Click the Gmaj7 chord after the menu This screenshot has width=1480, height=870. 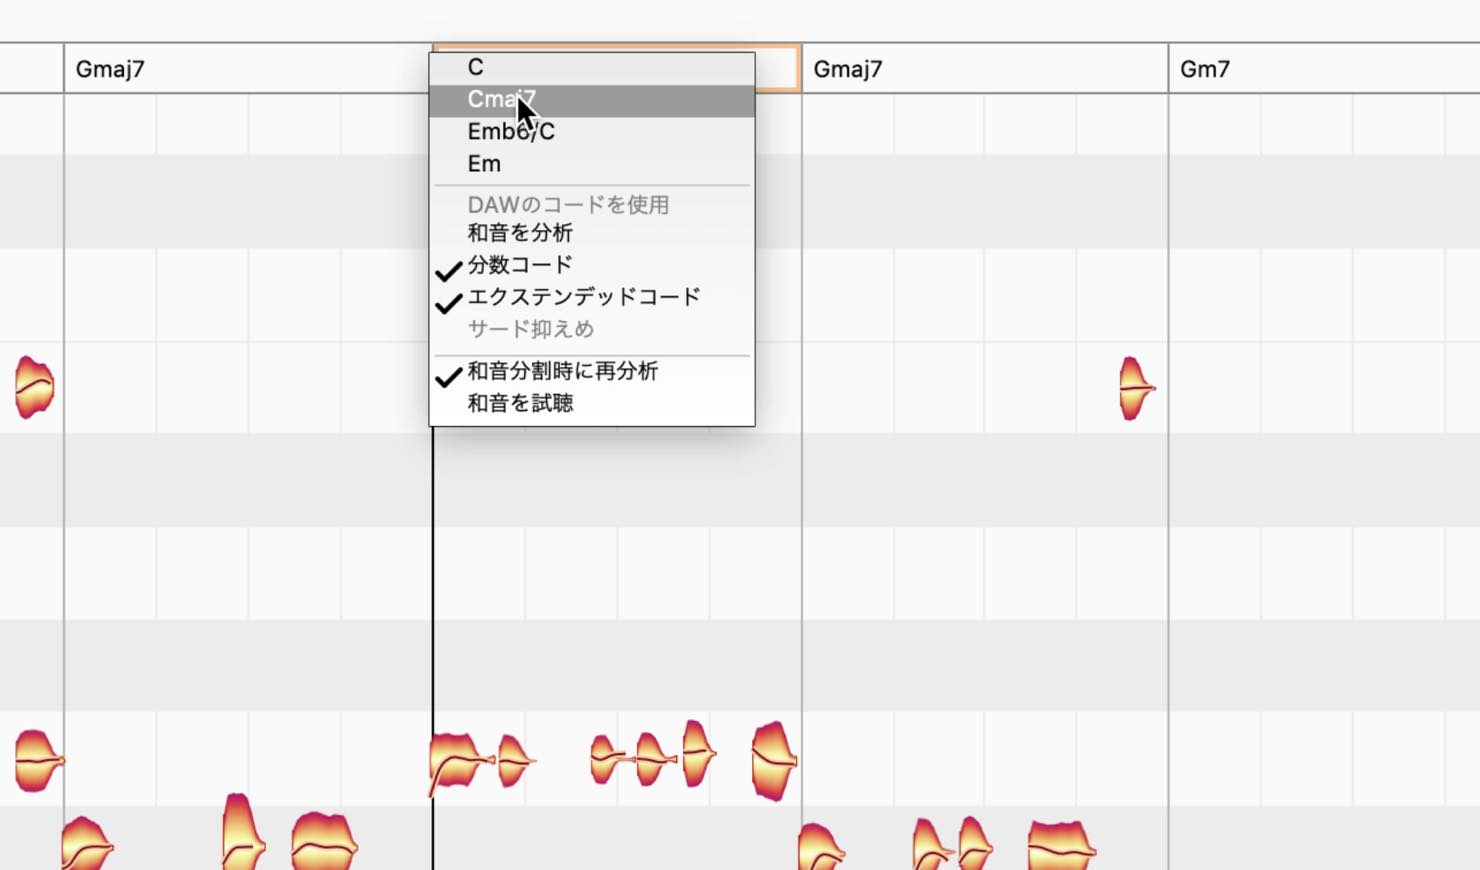coord(848,69)
